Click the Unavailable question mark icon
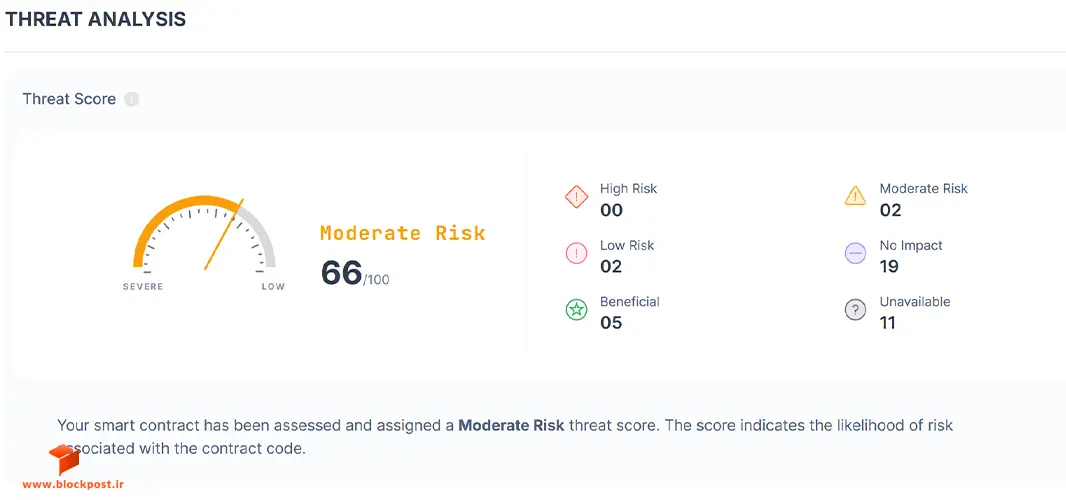The image size is (1066, 500). (x=855, y=310)
